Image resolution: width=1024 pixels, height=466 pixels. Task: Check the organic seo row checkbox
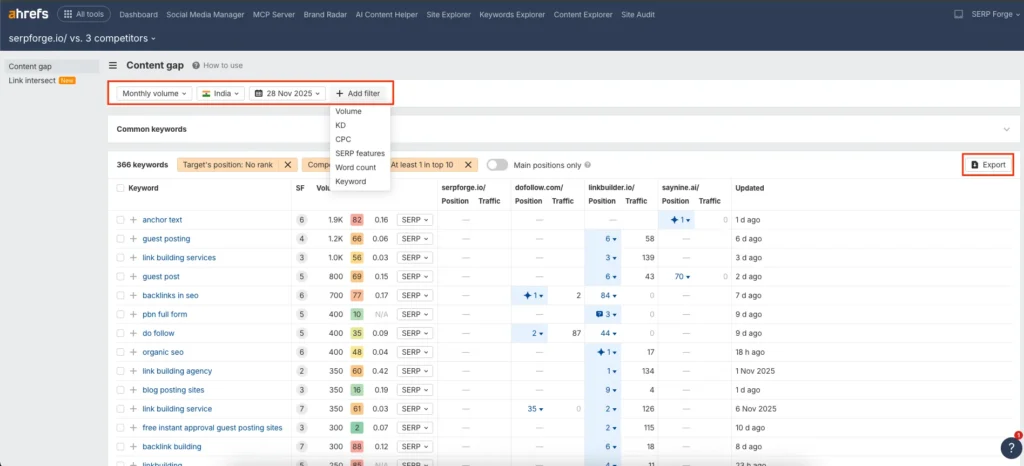point(120,352)
